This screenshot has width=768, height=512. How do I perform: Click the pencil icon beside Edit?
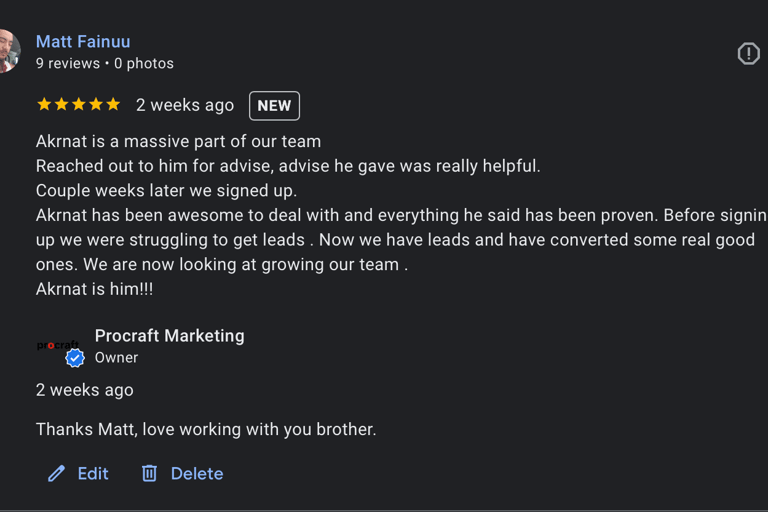pyautogui.click(x=56, y=474)
